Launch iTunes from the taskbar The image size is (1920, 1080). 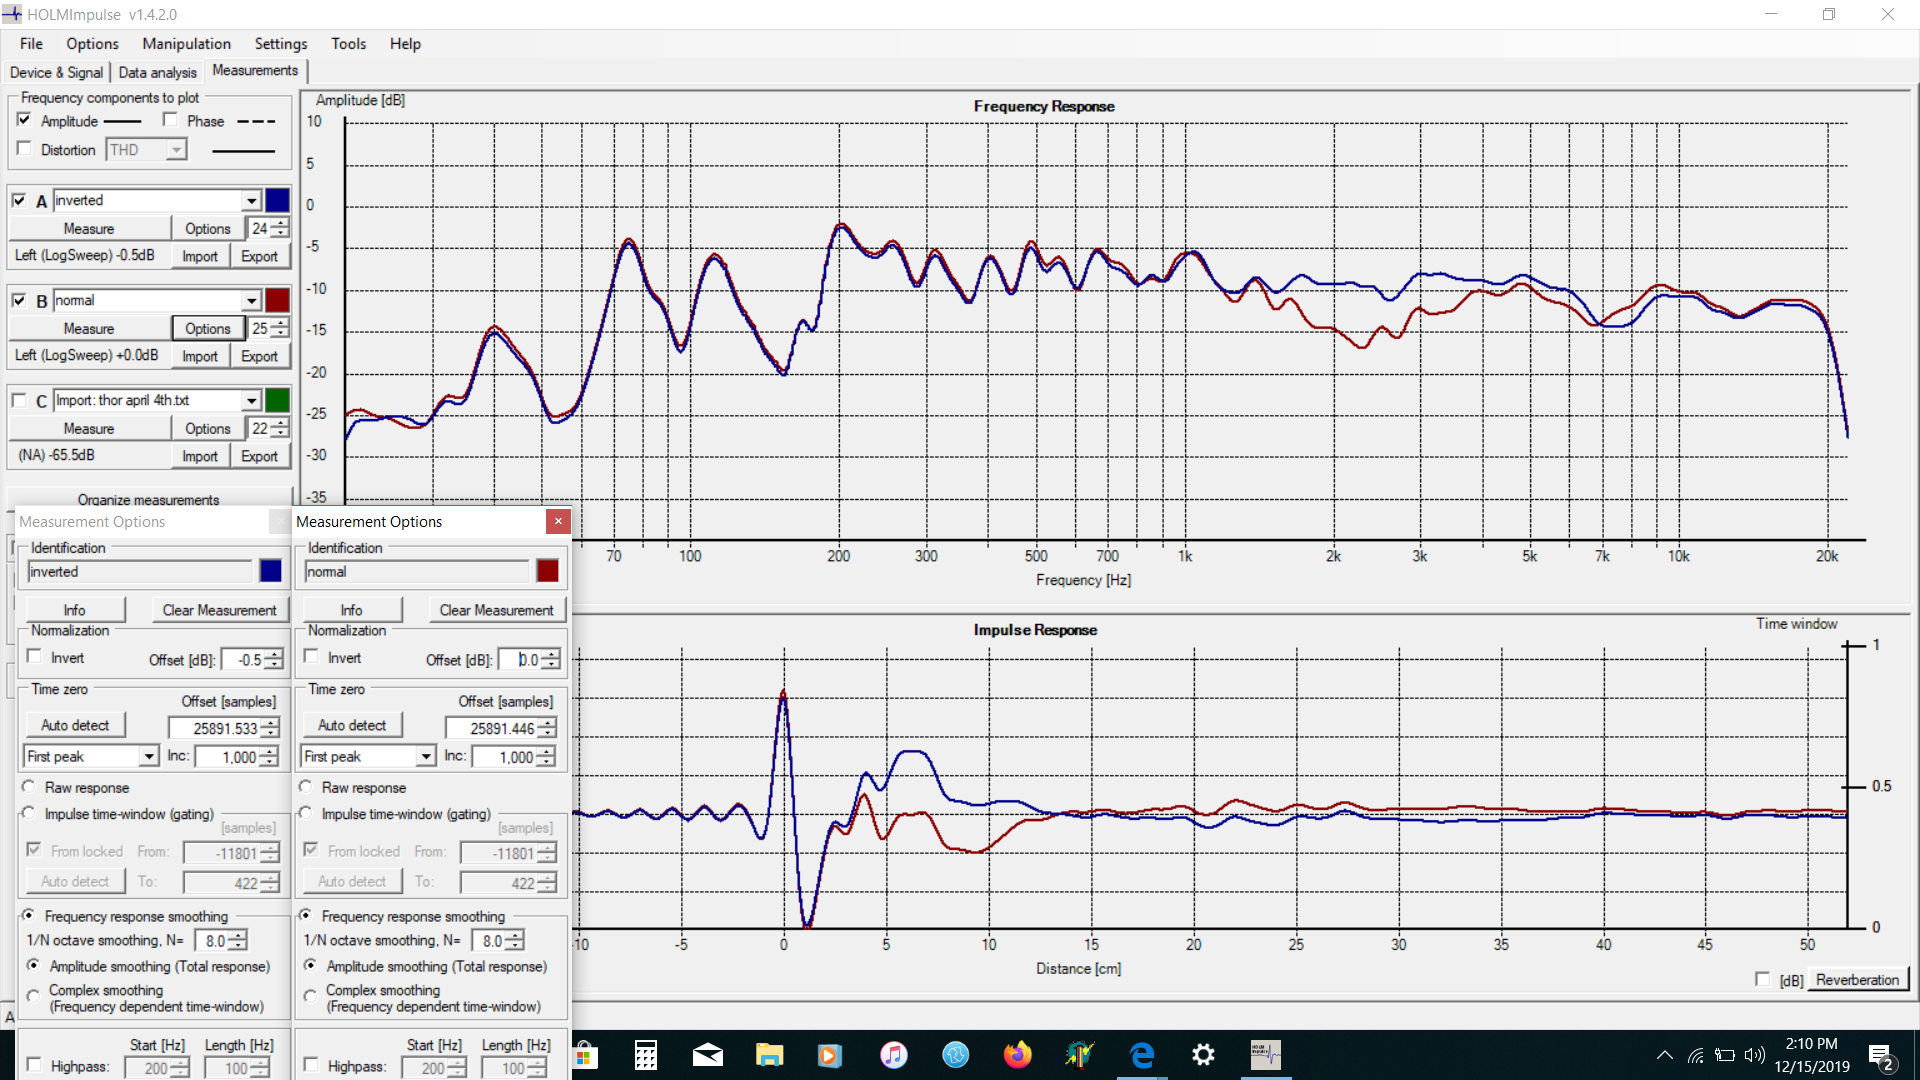[893, 1055]
